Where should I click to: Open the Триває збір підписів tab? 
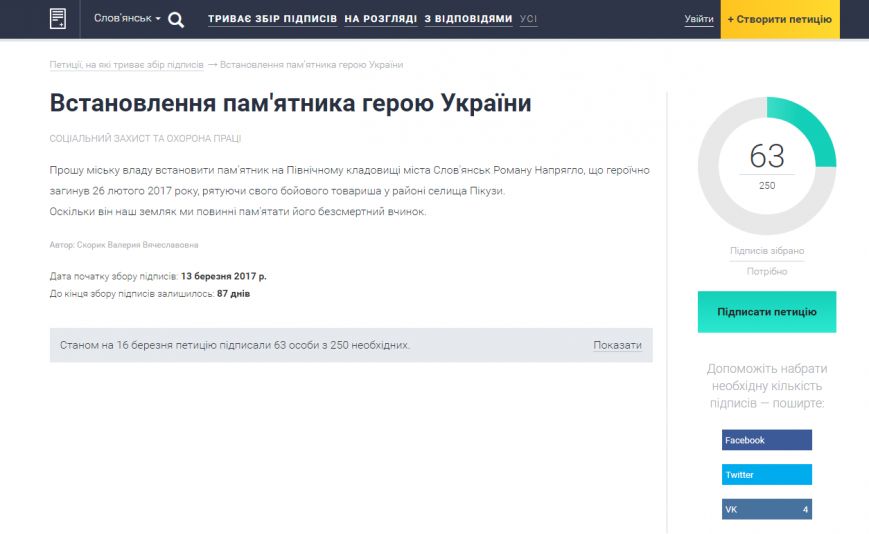(272, 19)
